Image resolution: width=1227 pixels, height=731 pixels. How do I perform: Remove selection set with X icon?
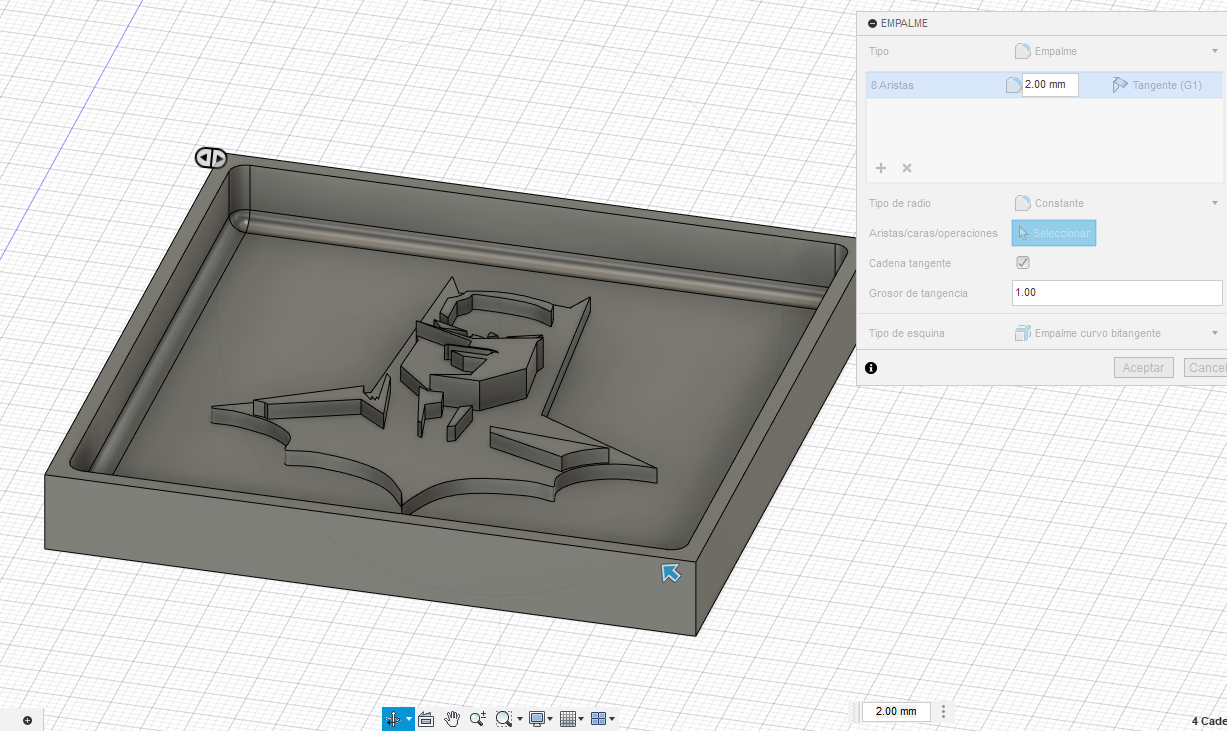tap(907, 168)
